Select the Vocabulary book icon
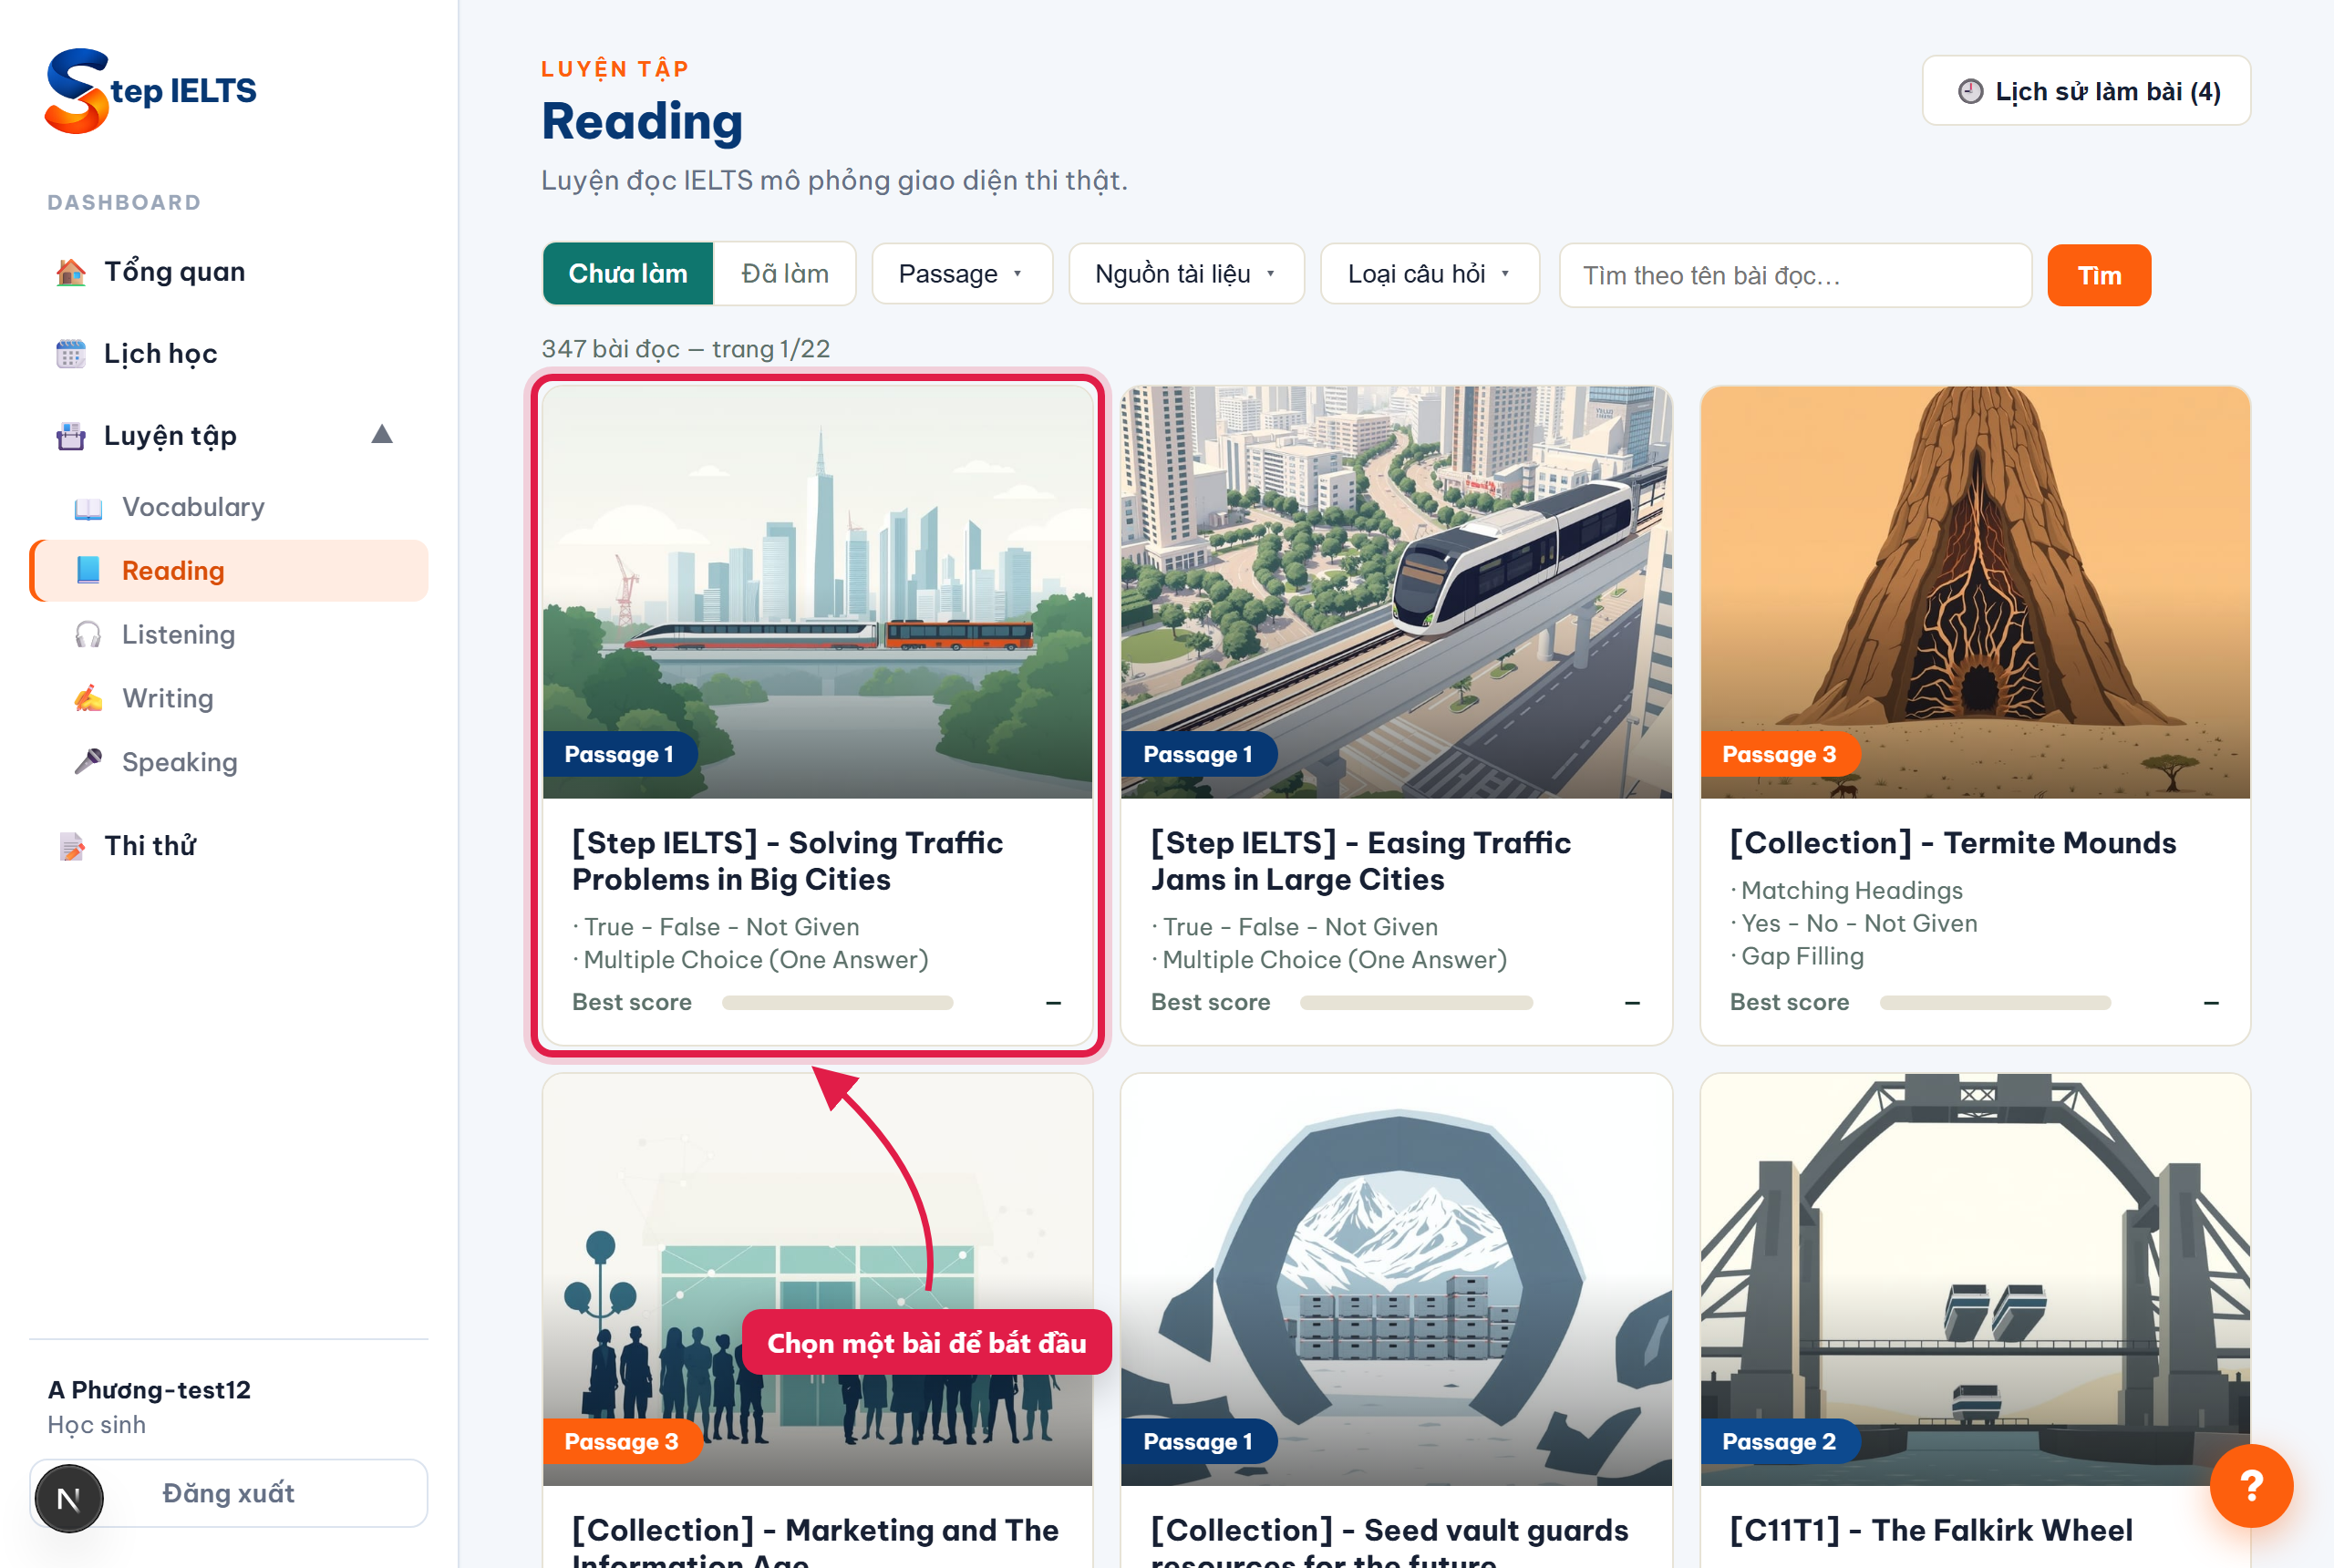2334x1568 pixels. click(88, 508)
